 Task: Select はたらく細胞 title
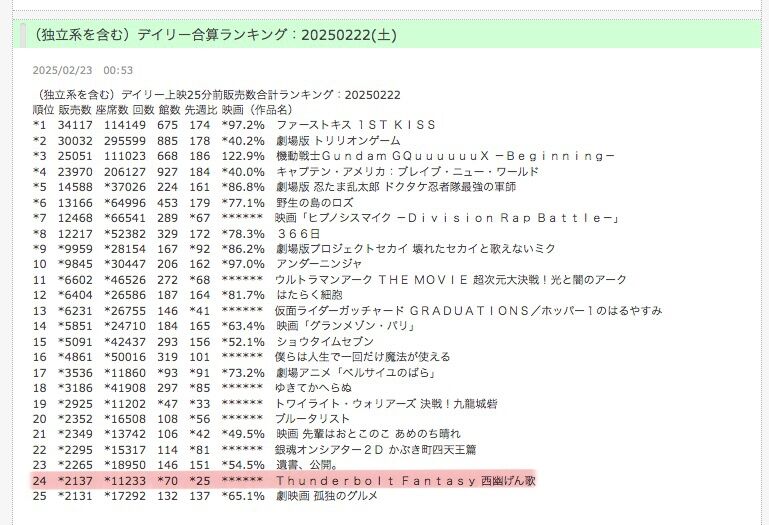(x=309, y=295)
